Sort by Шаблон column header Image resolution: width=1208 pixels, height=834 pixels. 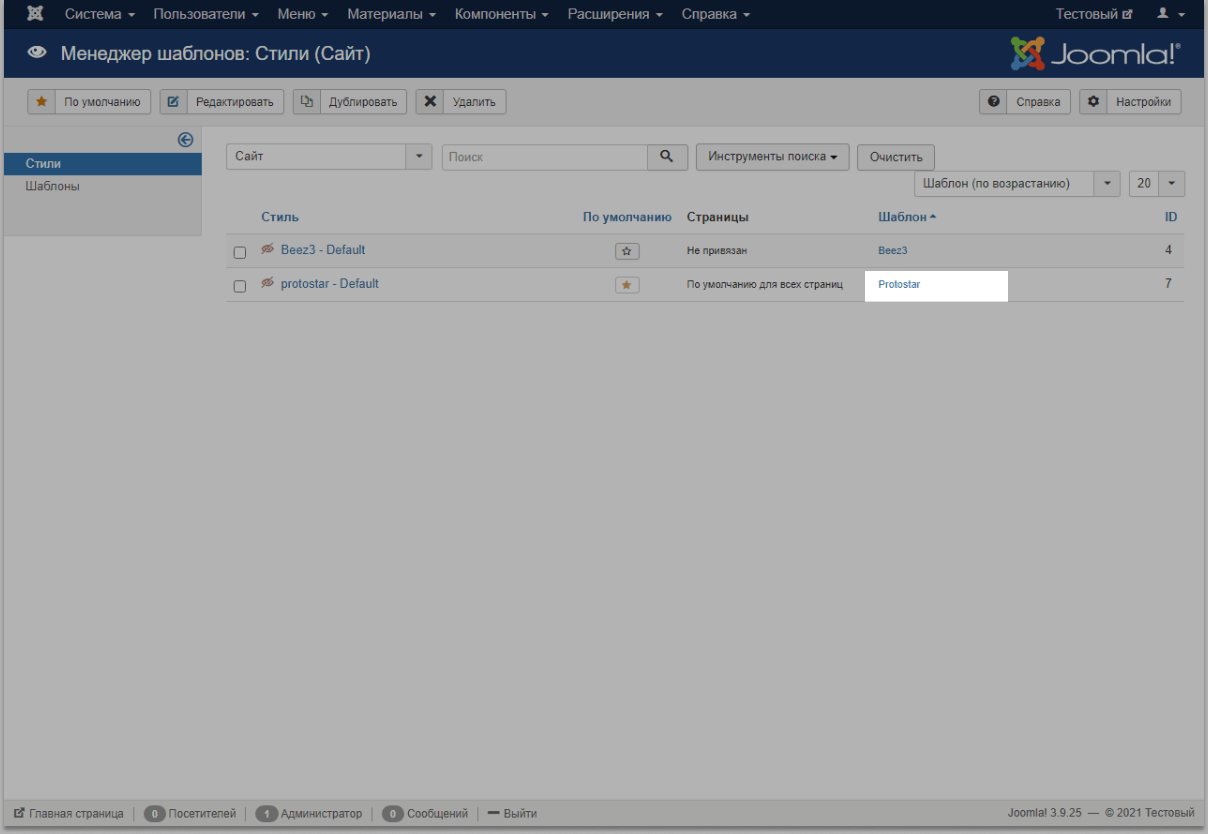tap(907, 217)
